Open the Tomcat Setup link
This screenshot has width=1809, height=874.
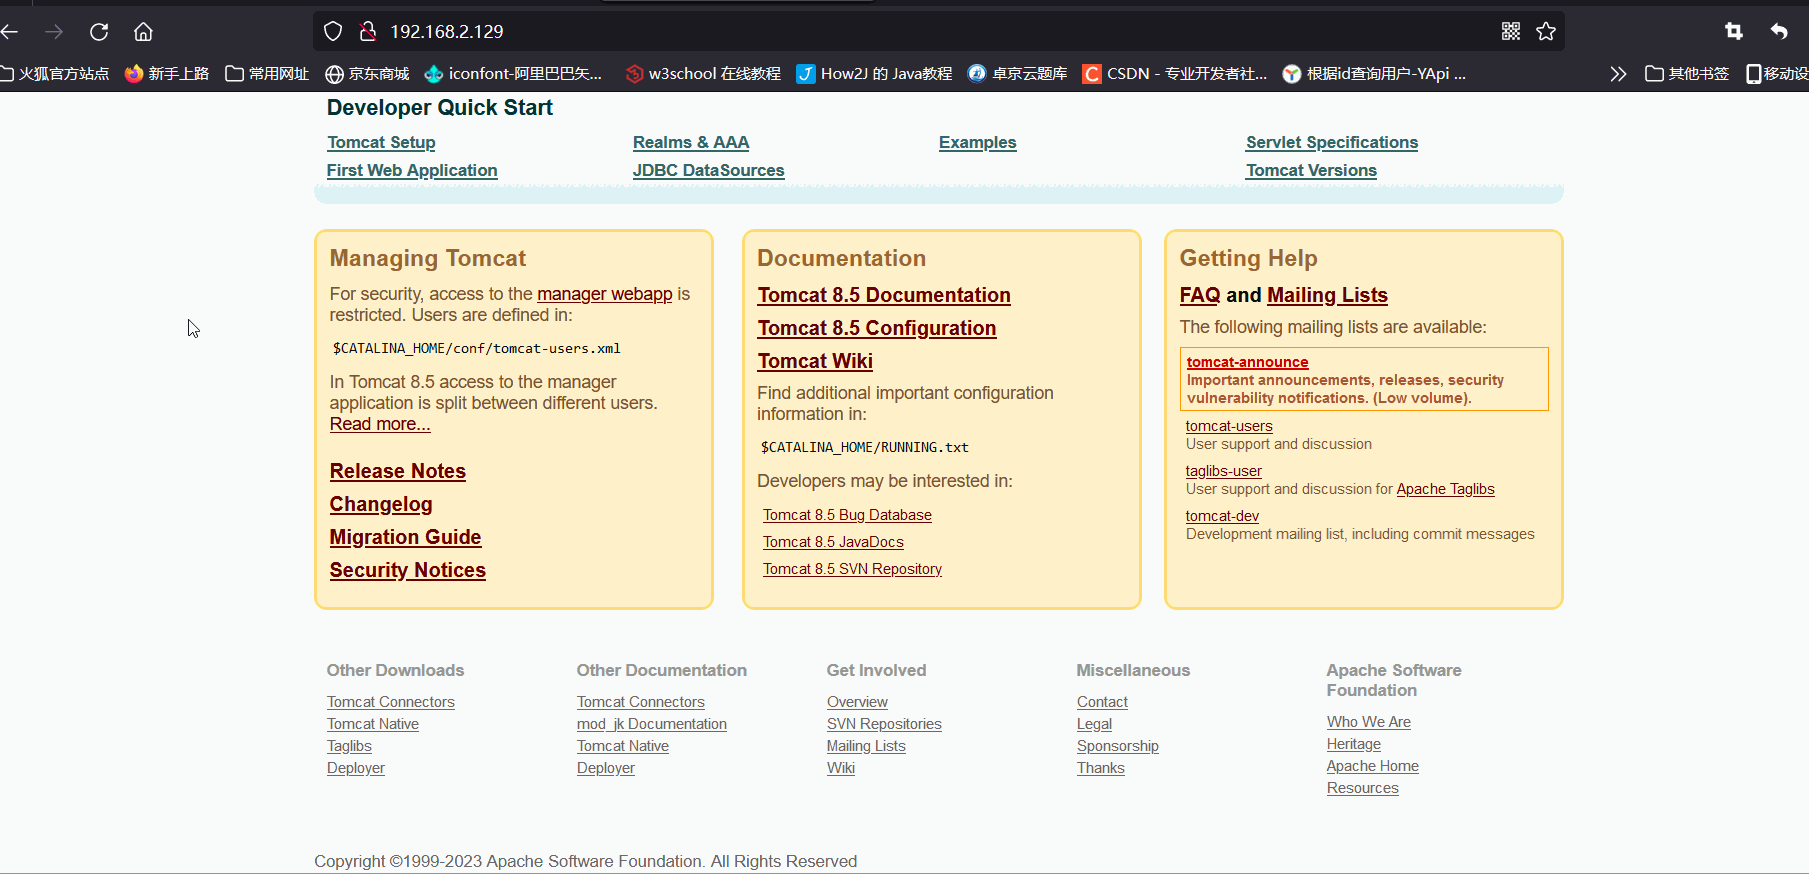[381, 143]
